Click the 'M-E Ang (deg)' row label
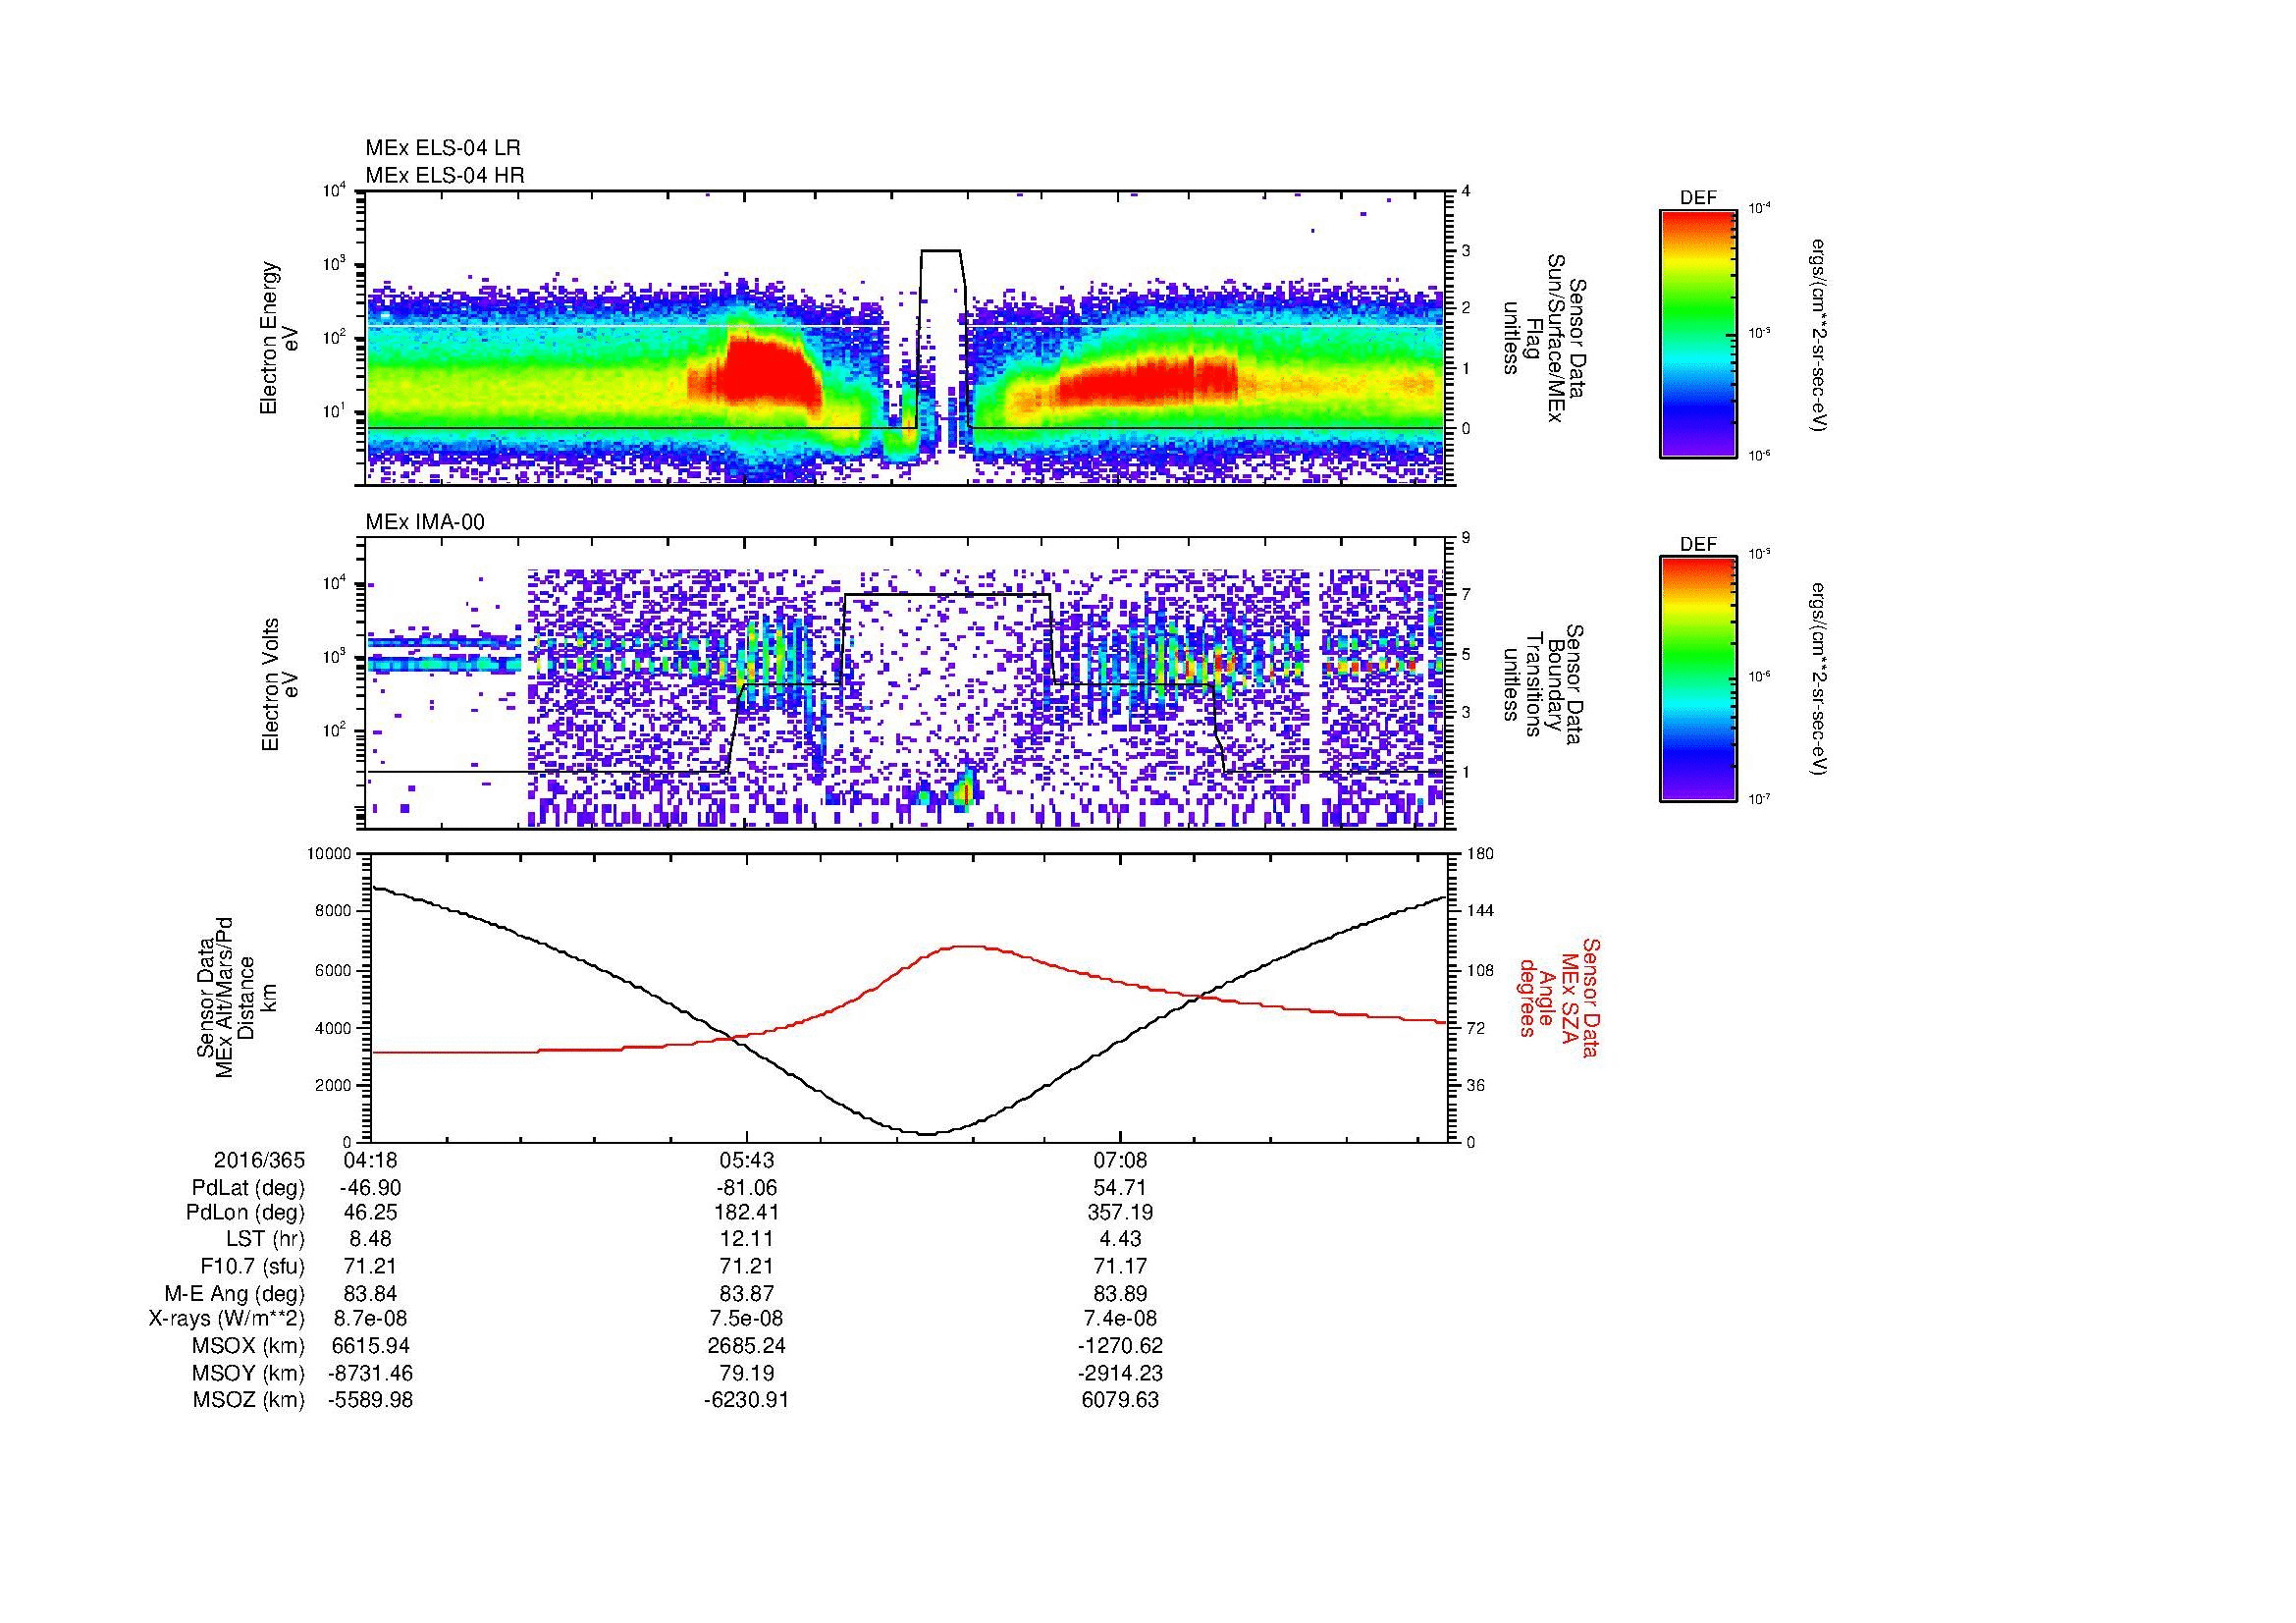The width and height of the screenshot is (2296, 1623). (x=235, y=1293)
